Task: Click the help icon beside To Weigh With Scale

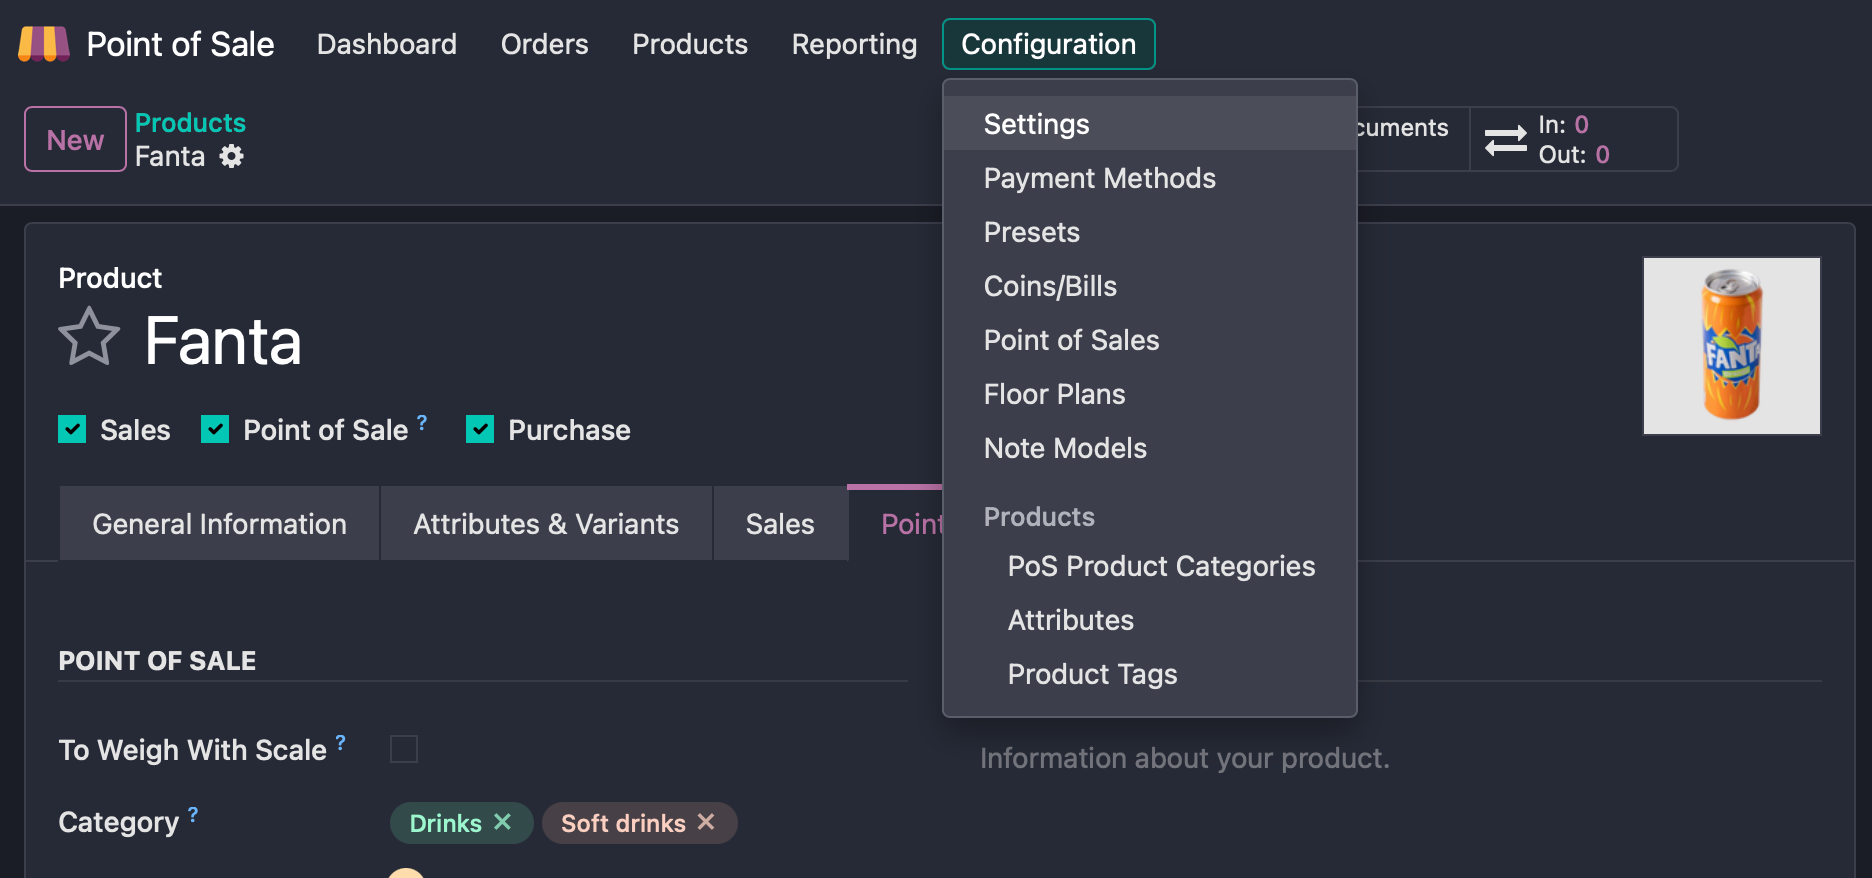Action: click(341, 742)
